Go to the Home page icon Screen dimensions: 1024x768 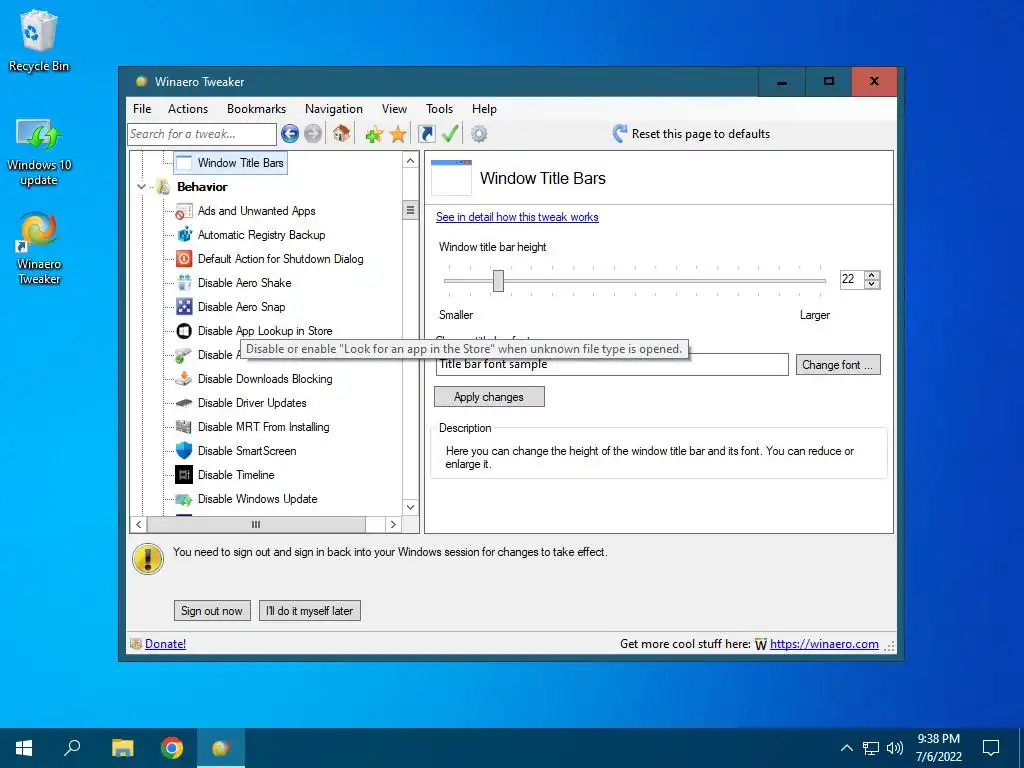[x=342, y=134]
